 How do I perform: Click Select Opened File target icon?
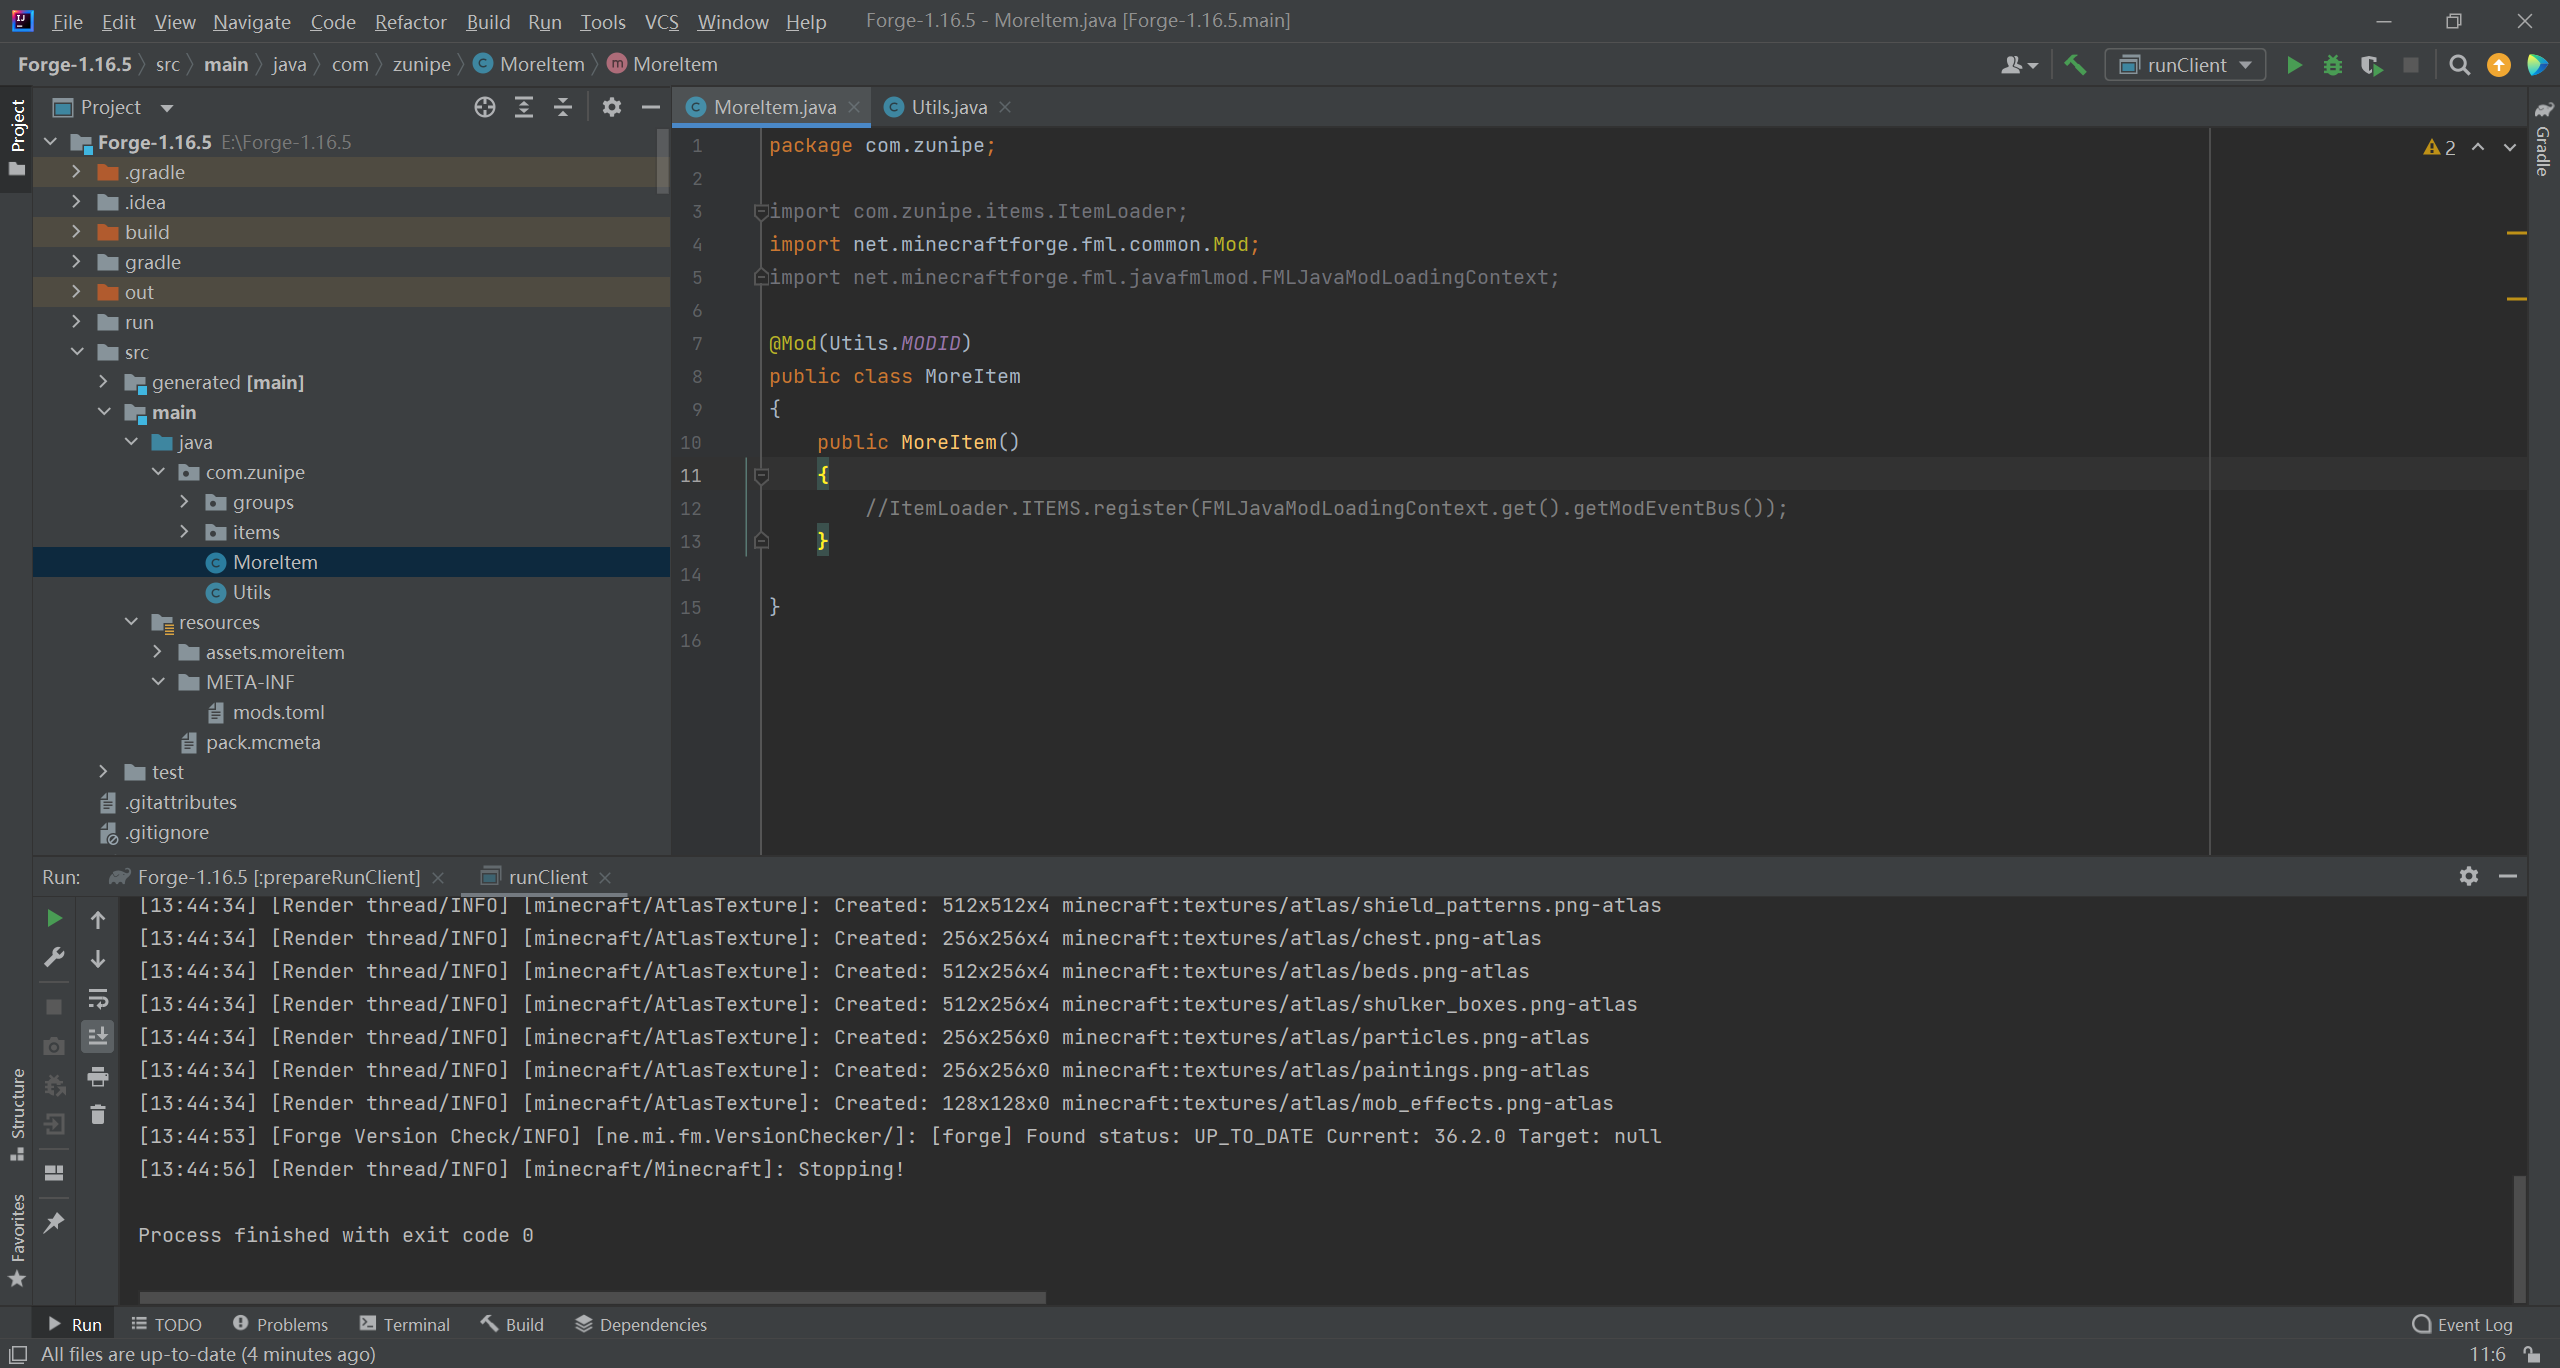point(485,107)
